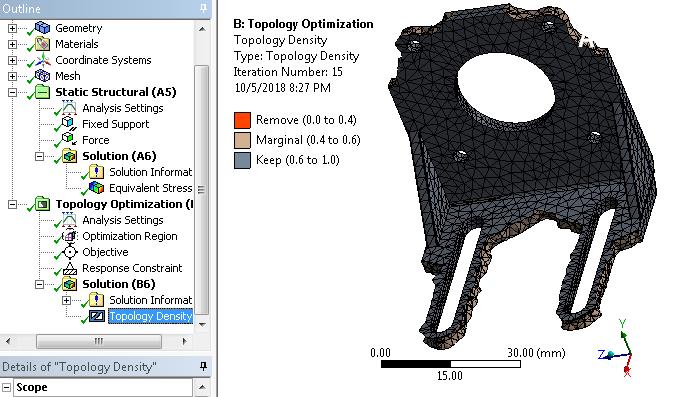This screenshot has height=397, width=677.
Task: Select Solution (B6) label
Action: [119, 284]
